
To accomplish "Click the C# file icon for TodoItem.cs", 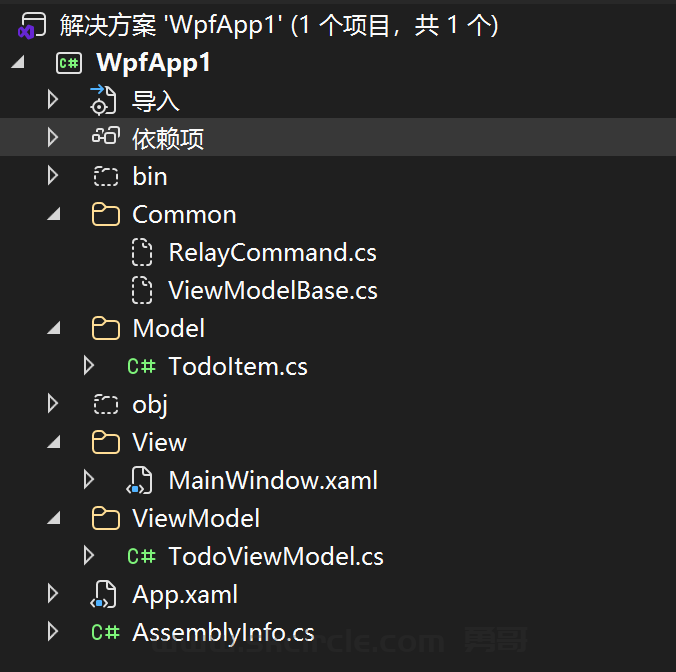I will pyautogui.click(x=141, y=367).
